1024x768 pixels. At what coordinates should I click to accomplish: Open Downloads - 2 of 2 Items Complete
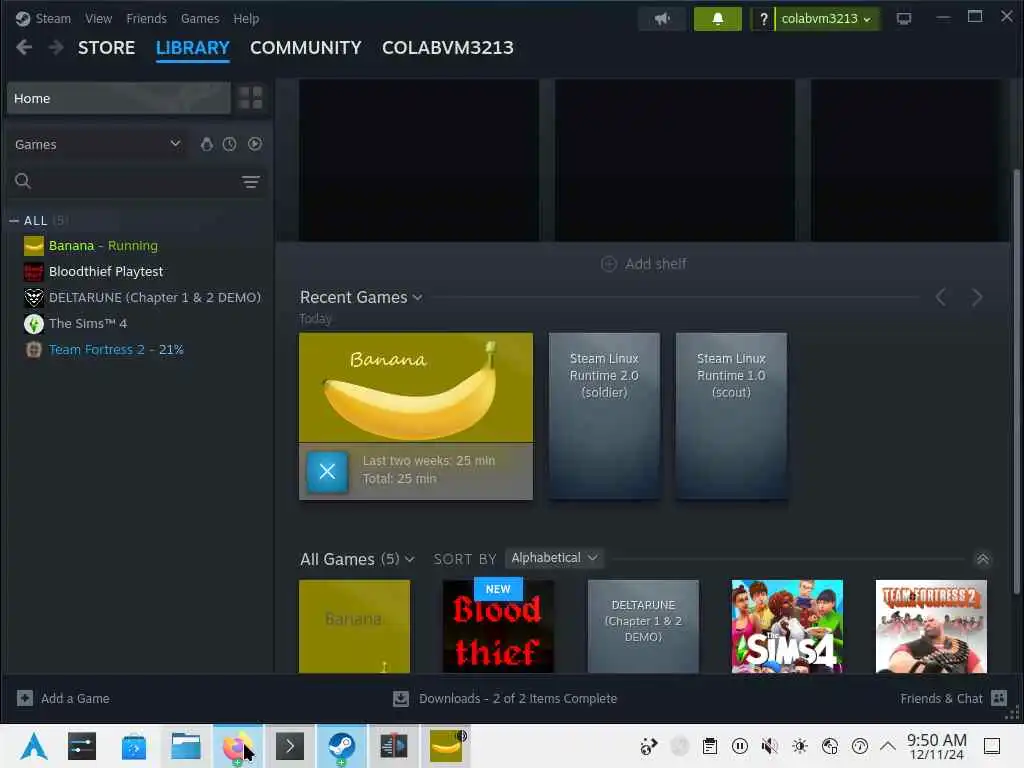click(505, 699)
